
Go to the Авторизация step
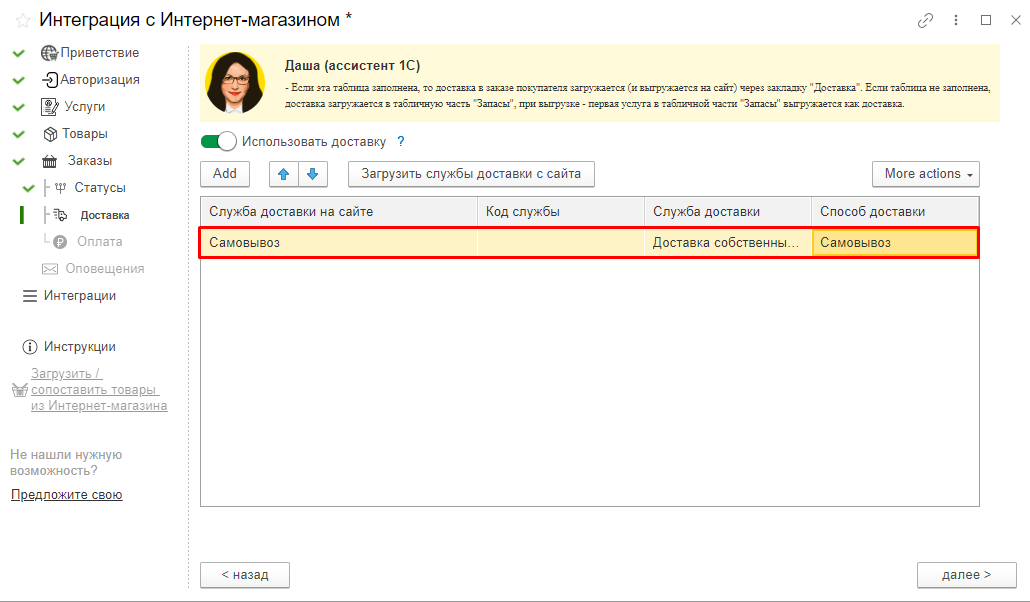click(100, 80)
